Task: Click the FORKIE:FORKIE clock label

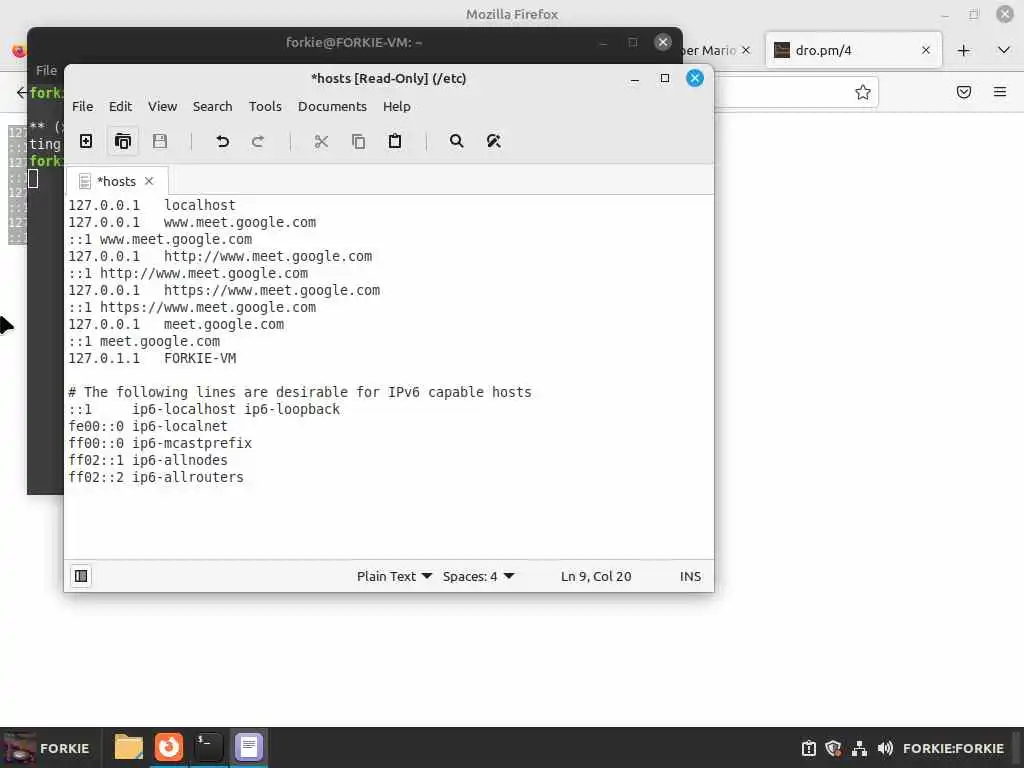Action: 953,748
